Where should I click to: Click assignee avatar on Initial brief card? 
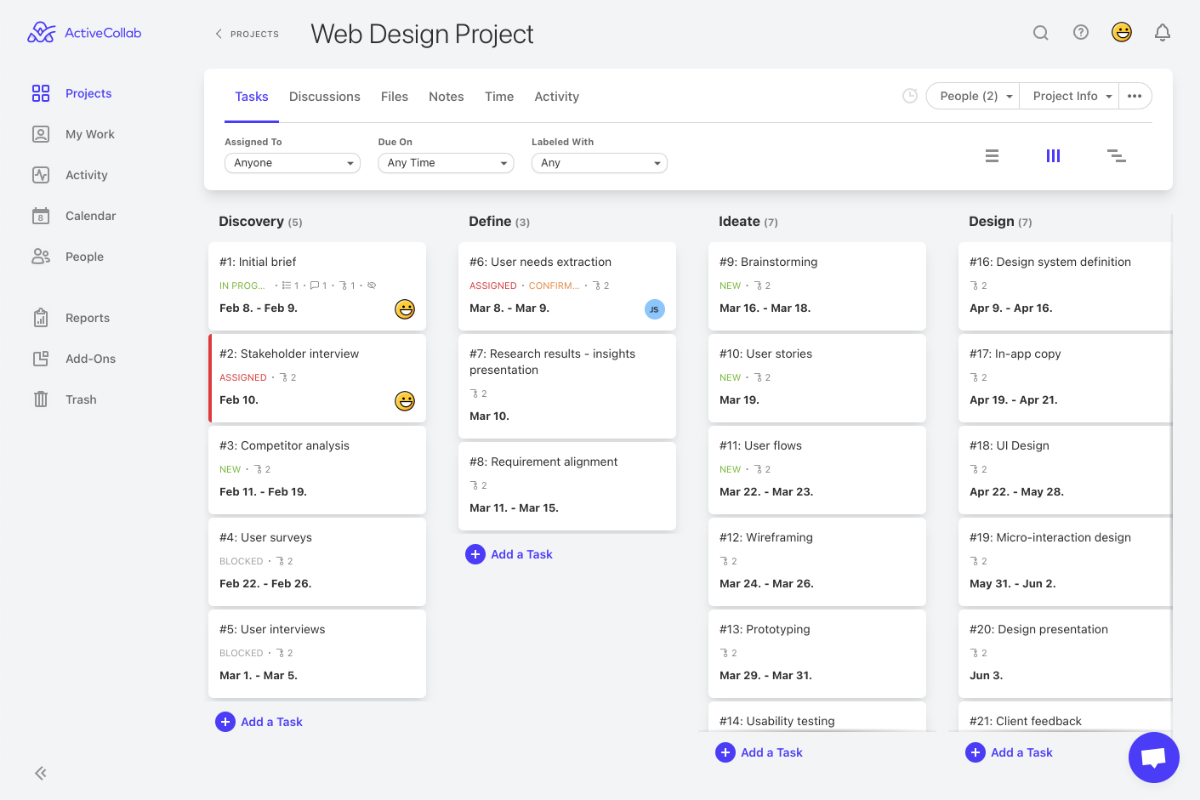[405, 309]
